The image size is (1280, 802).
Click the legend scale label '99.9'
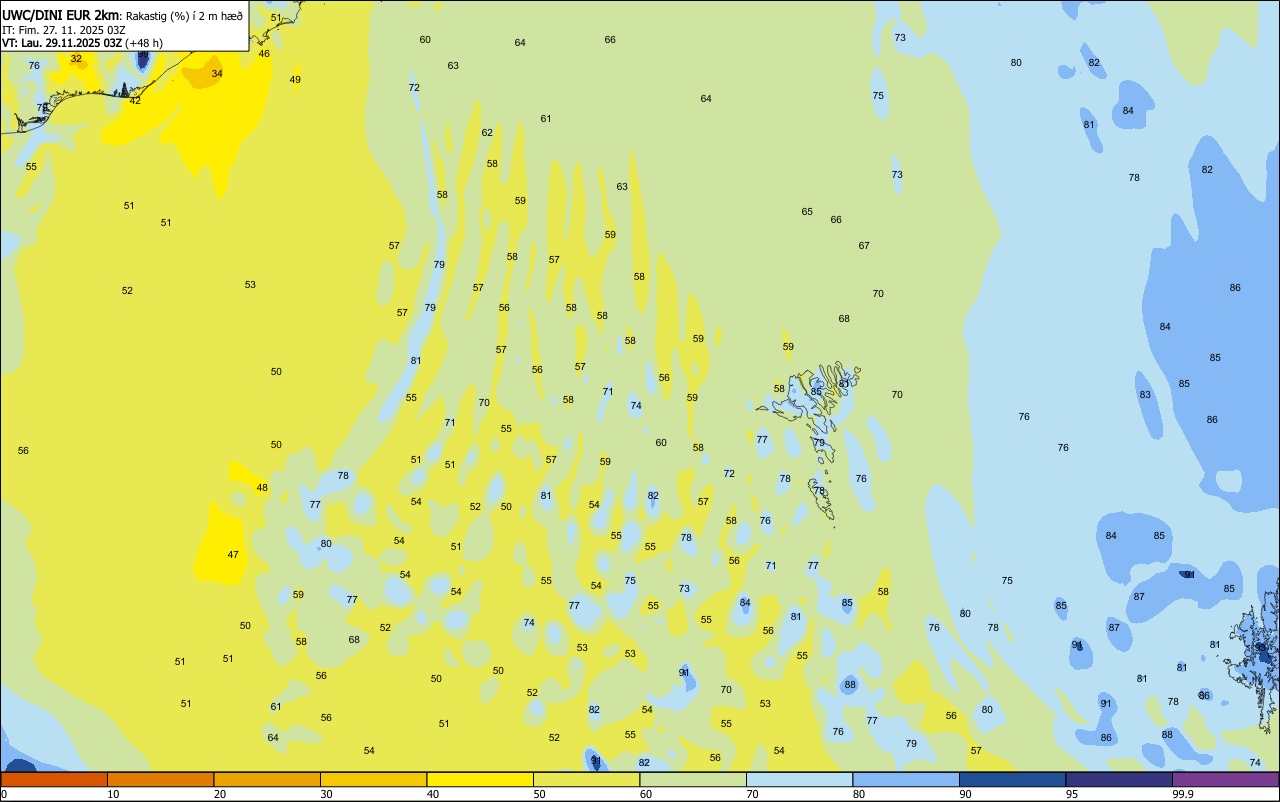(x=1183, y=794)
